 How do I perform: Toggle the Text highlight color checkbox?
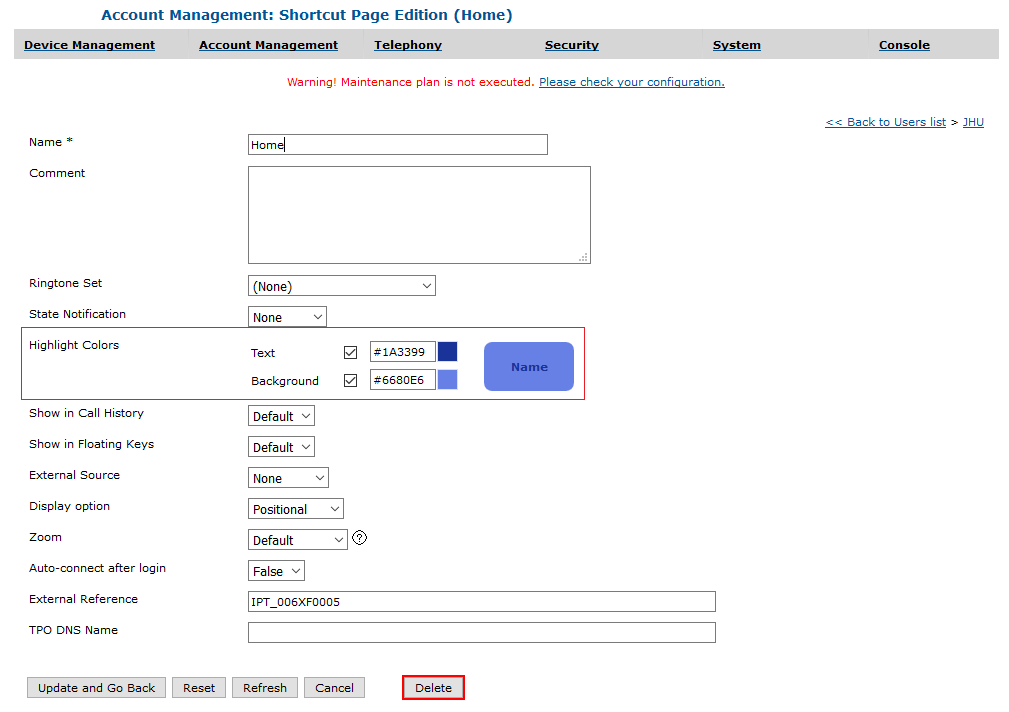pyautogui.click(x=350, y=352)
